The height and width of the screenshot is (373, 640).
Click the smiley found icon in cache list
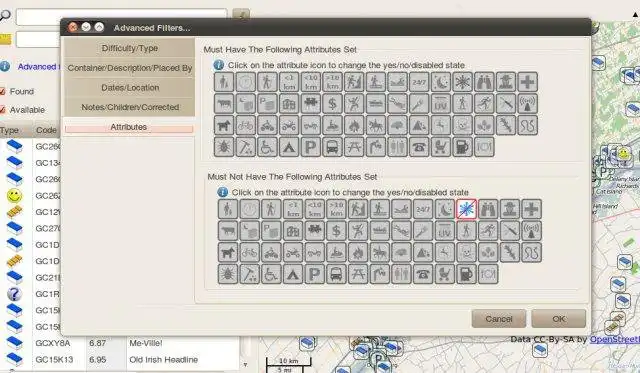coord(14,196)
